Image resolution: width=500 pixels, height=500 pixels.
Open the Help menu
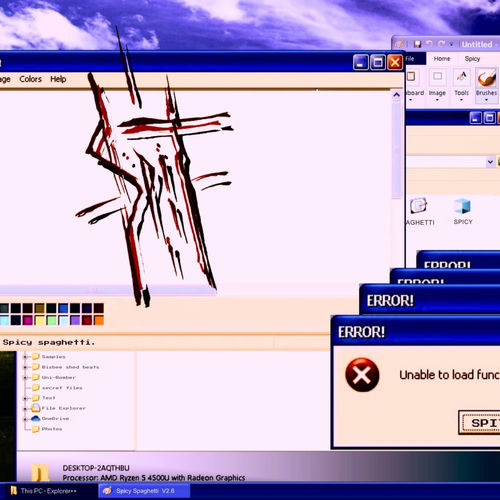[58, 79]
